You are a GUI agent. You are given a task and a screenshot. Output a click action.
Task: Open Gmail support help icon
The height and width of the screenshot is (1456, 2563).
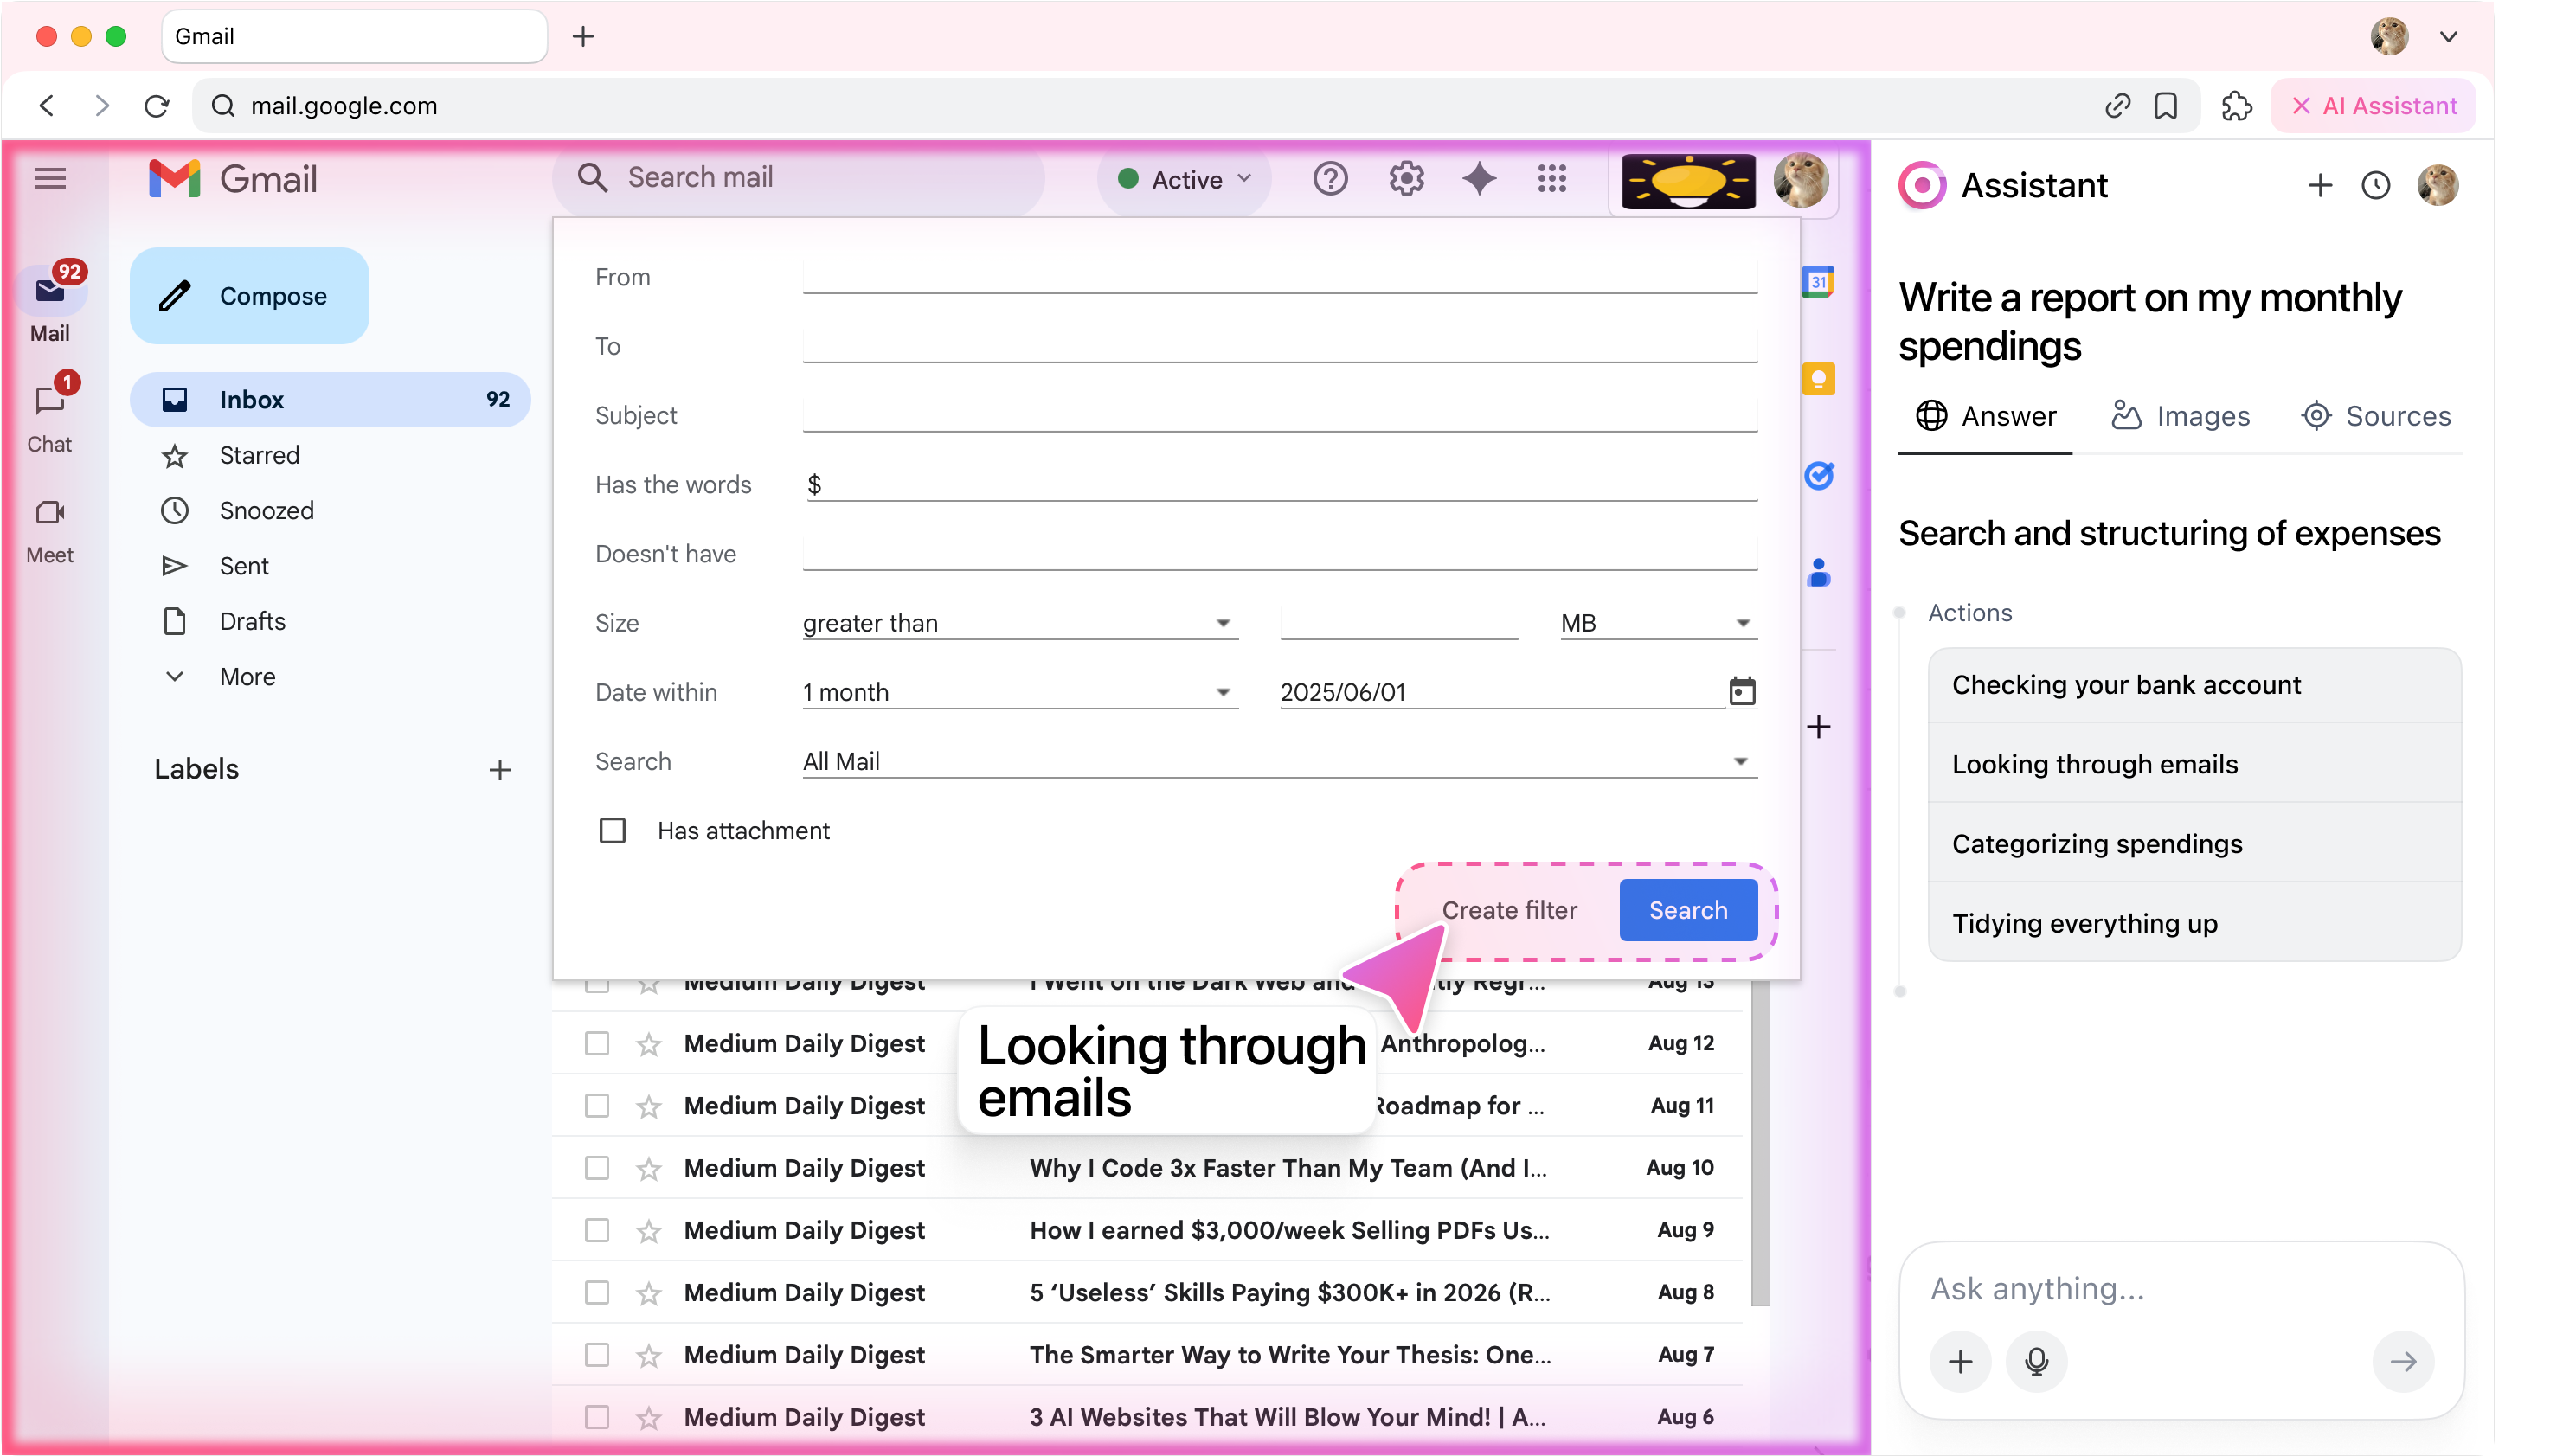click(x=1330, y=179)
